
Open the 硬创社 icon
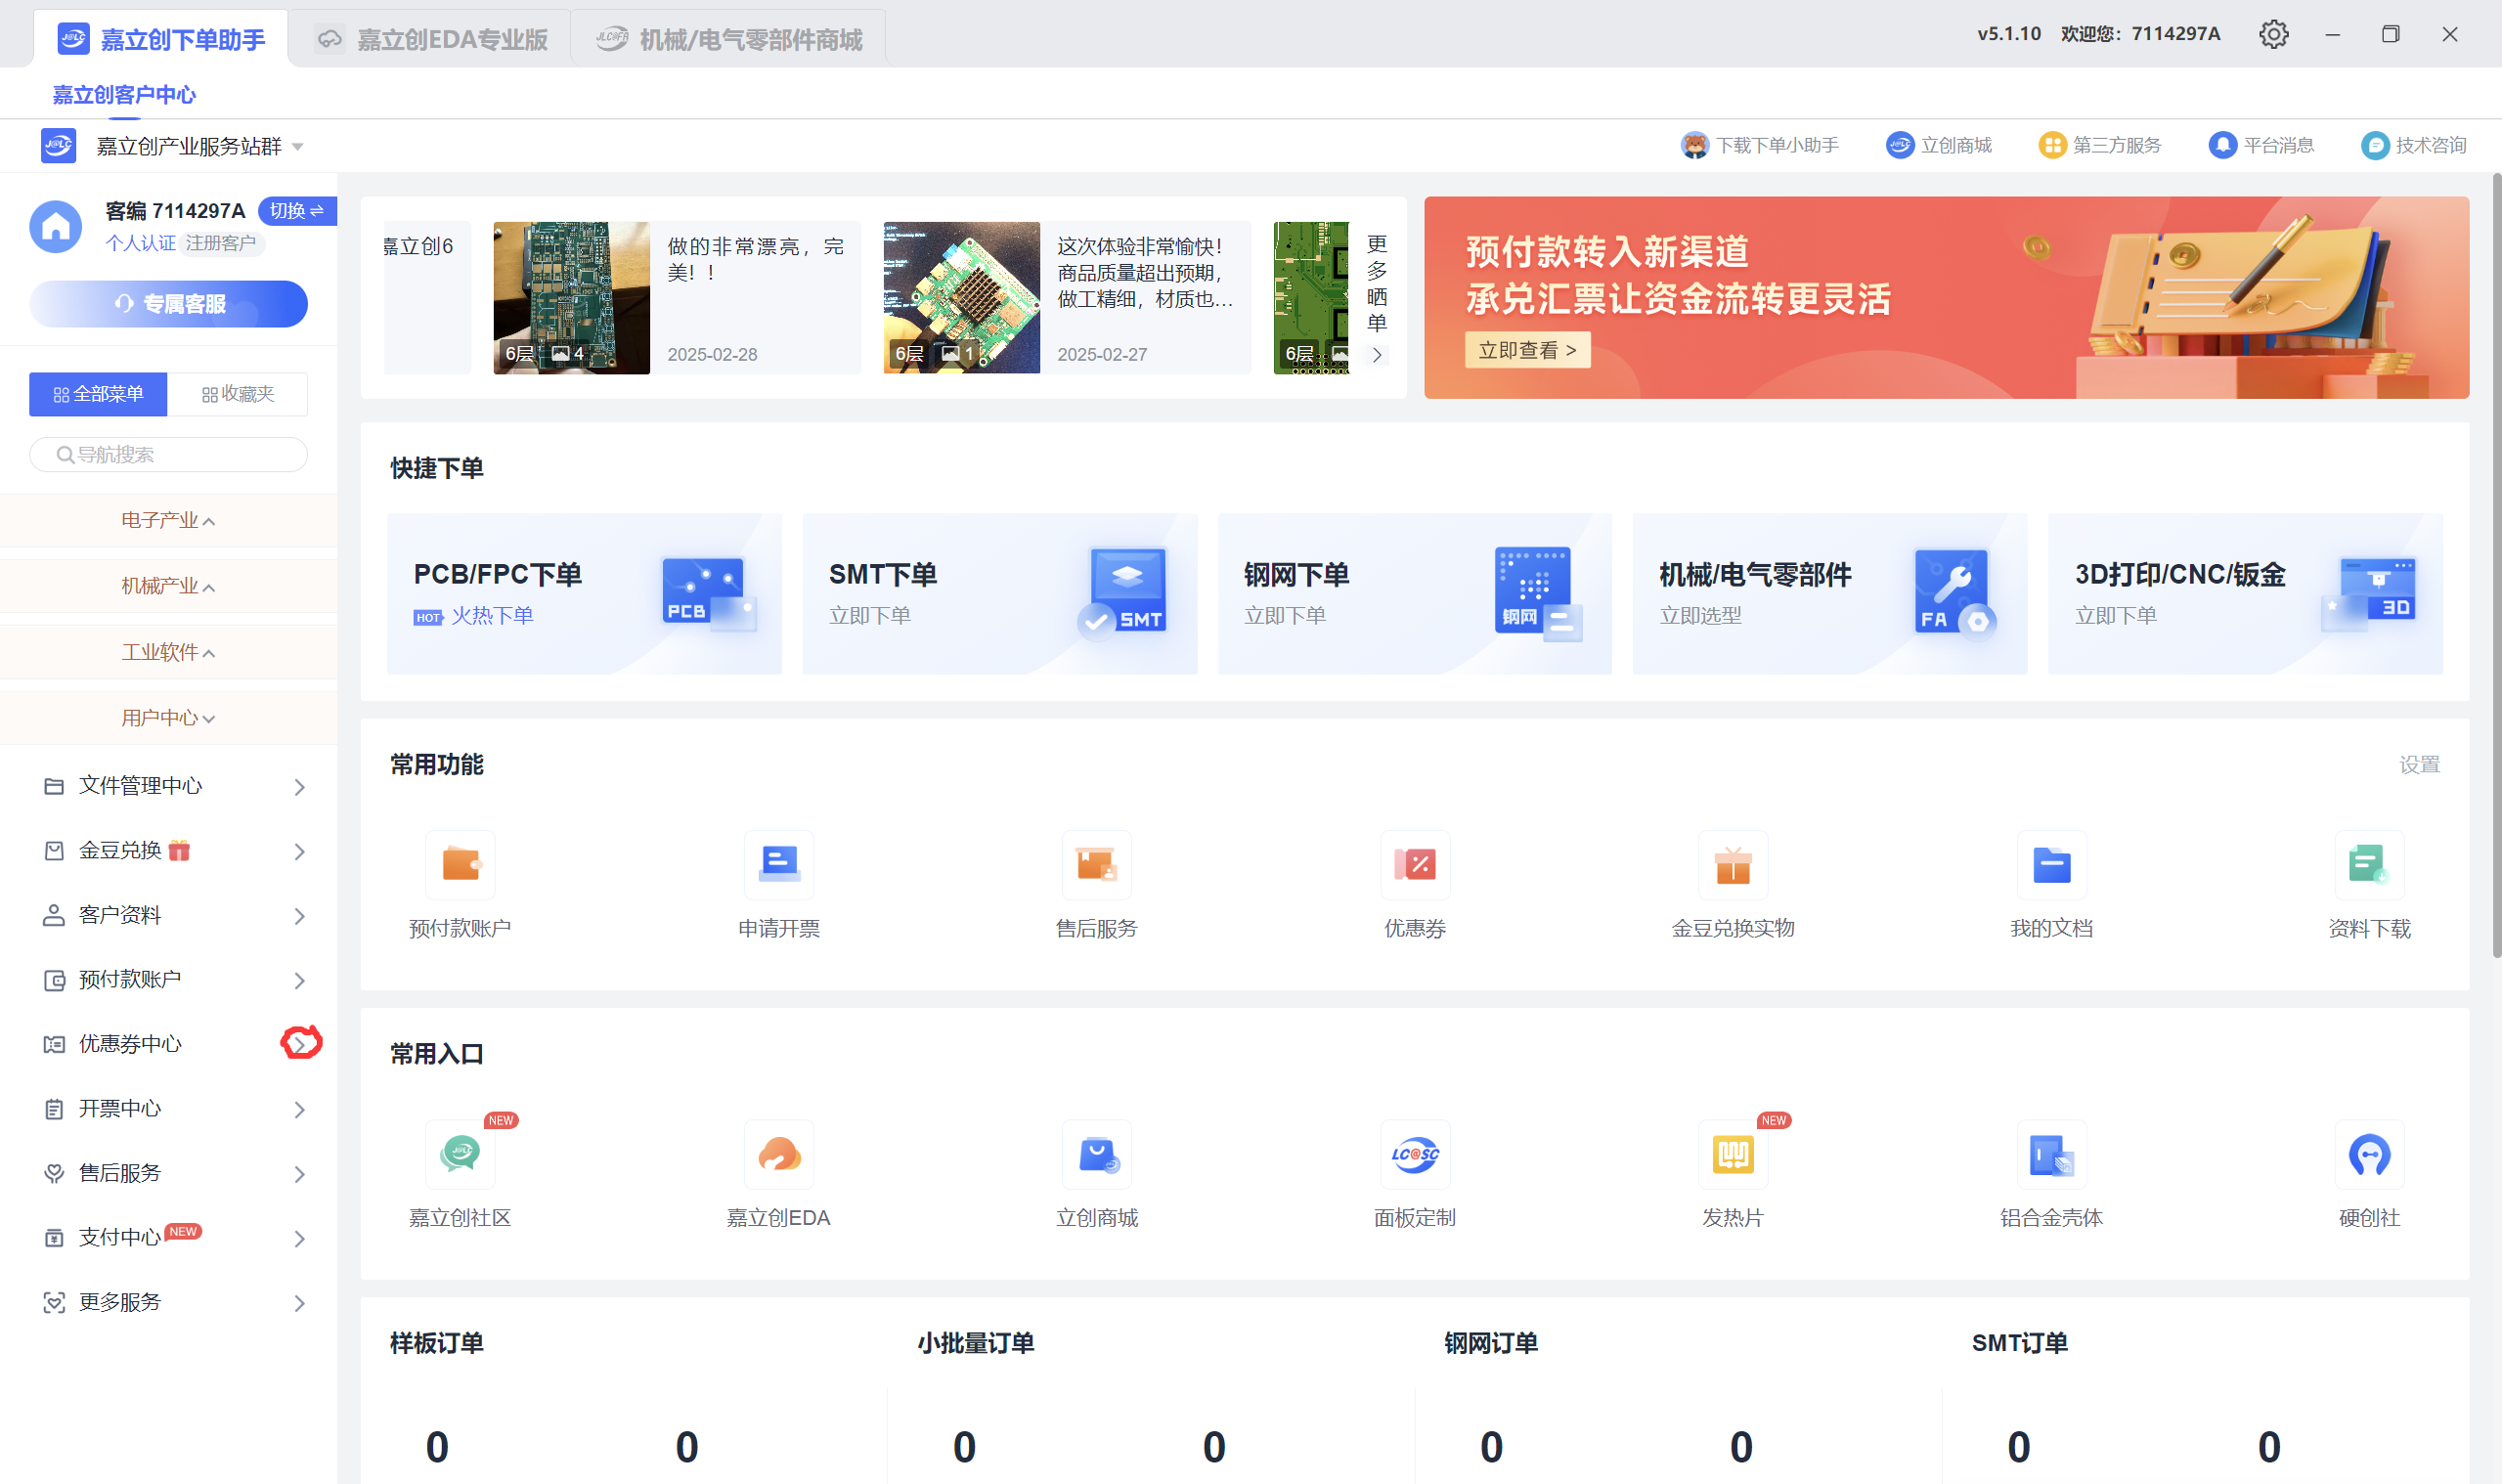point(2369,1154)
